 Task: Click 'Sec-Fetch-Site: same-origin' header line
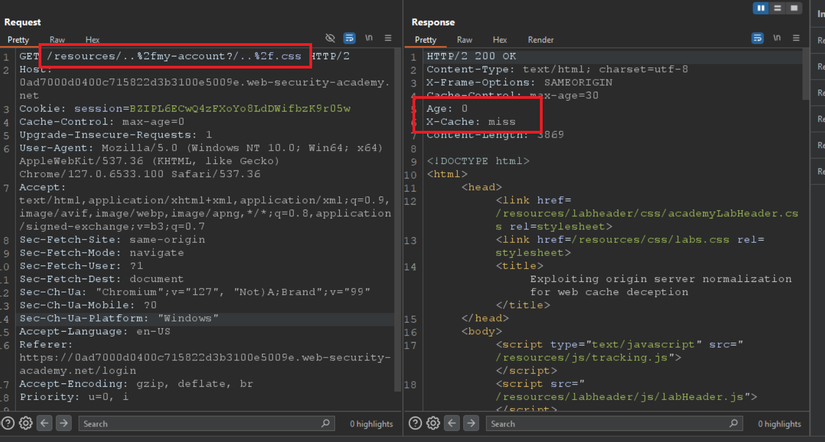(x=112, y=239)
